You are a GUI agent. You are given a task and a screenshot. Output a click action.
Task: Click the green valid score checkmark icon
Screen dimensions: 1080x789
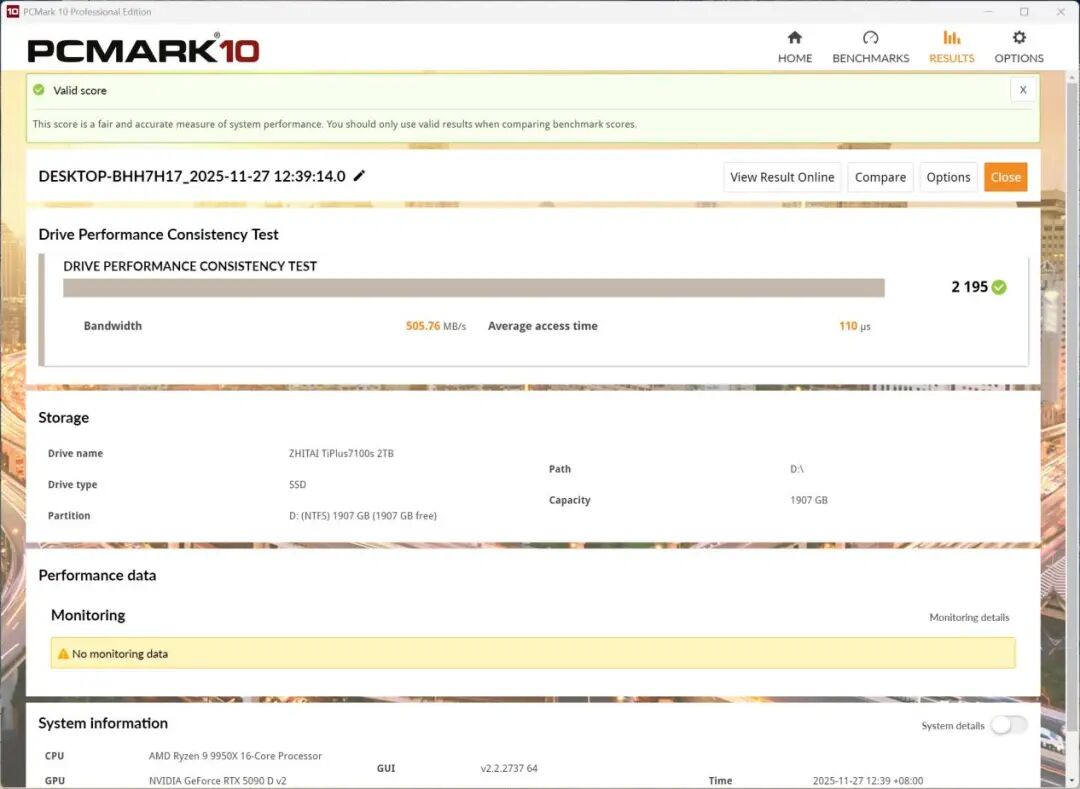pos(39,90)
